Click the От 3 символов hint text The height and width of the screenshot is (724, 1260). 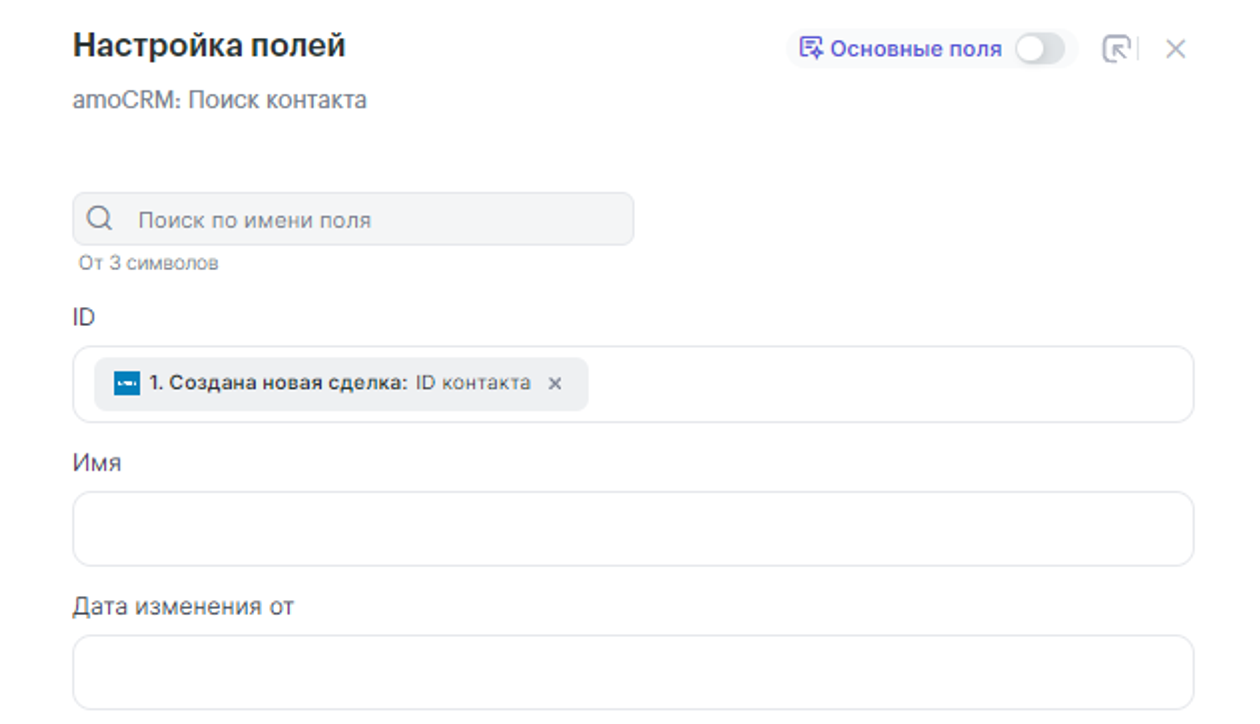coord(148,264)
